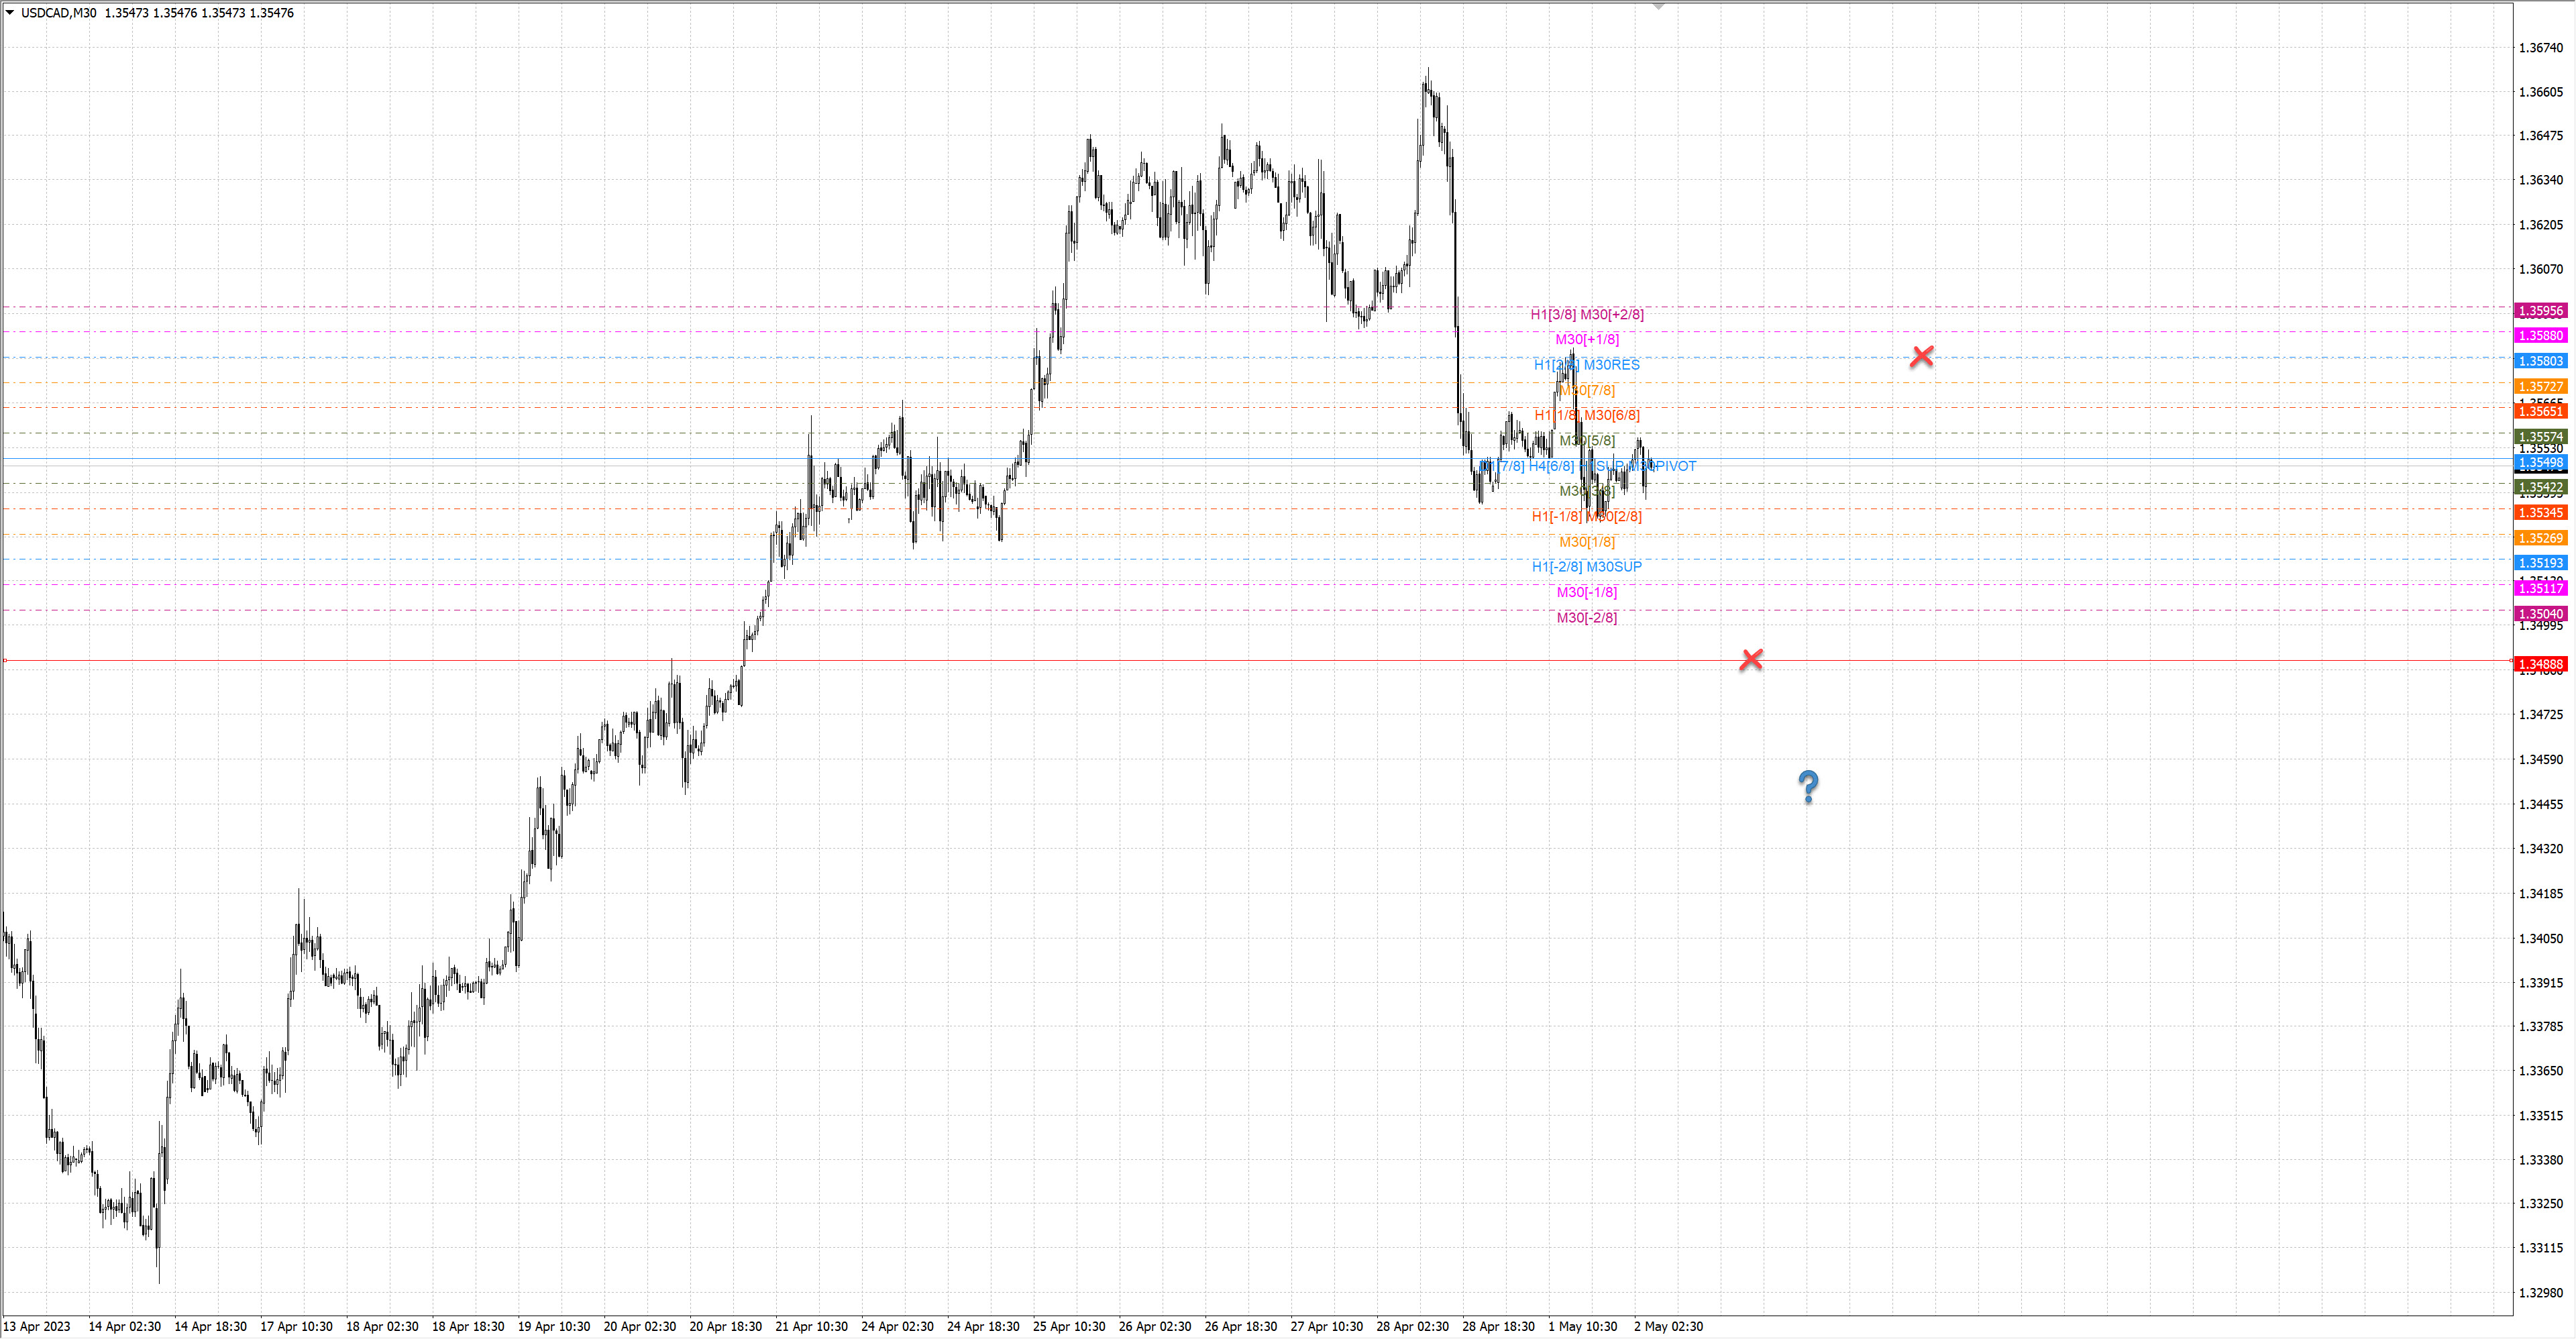Click the blue 1.35498 pivot price tag
The width and height of the screenshot is (2576, 1339).
[x=2540, y=463]
